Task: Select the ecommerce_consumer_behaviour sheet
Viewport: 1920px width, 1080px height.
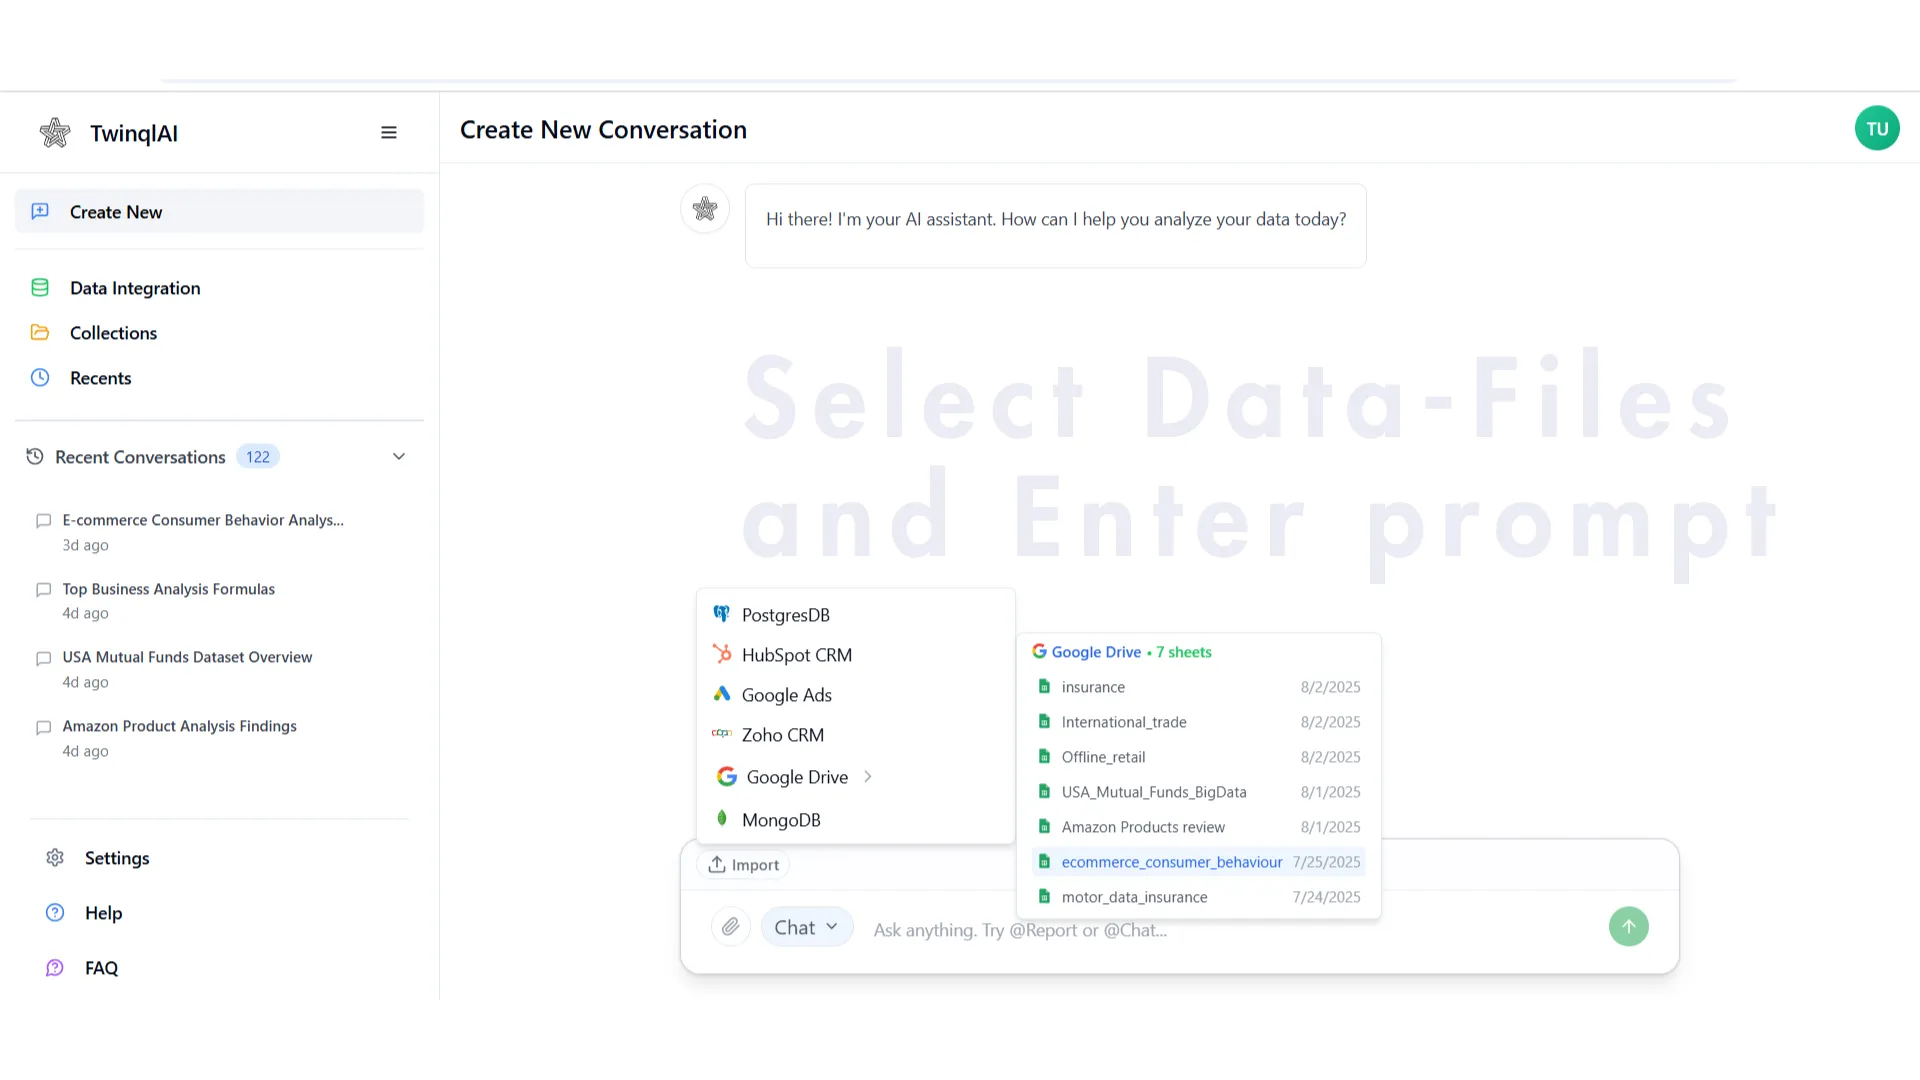Action: [1171, 861]
